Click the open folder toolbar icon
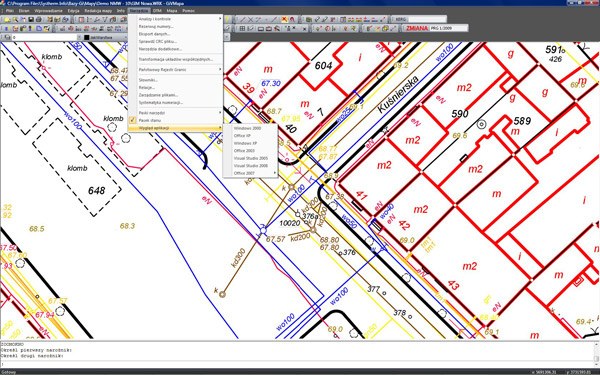 tap(7, 20)
